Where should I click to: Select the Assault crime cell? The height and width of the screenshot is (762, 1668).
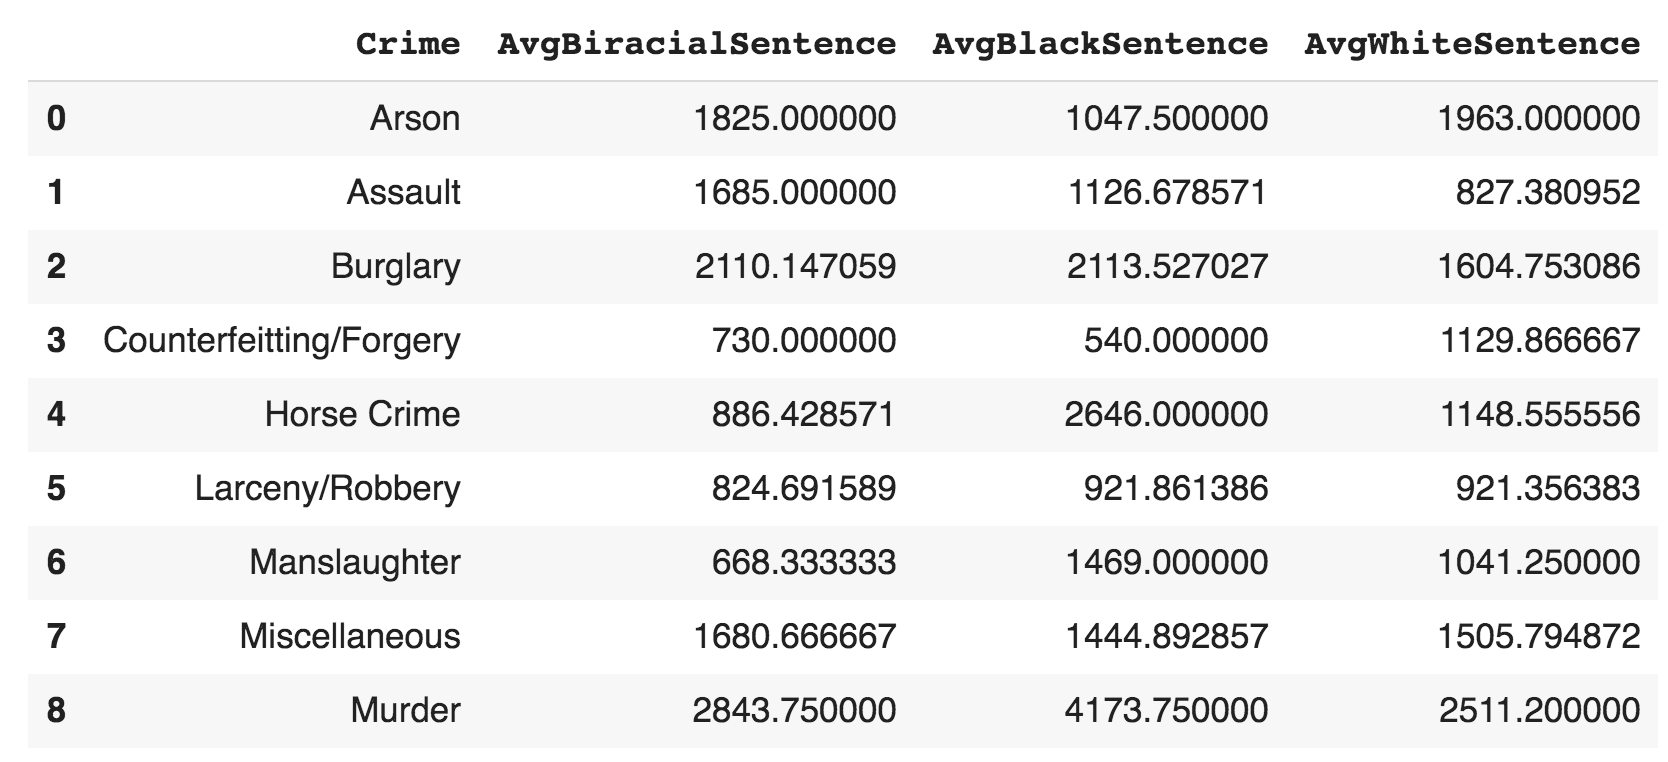(403, 192)
